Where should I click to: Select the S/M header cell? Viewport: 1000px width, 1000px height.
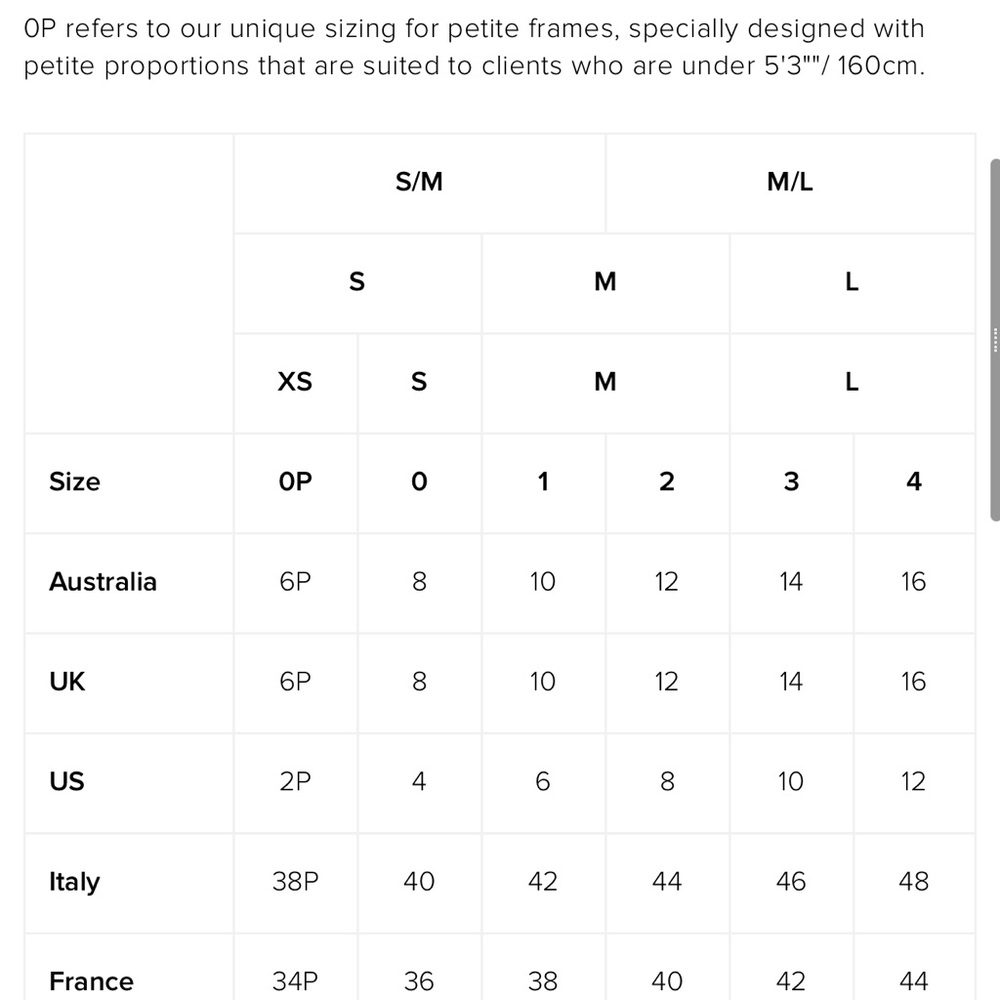point(419,183)
